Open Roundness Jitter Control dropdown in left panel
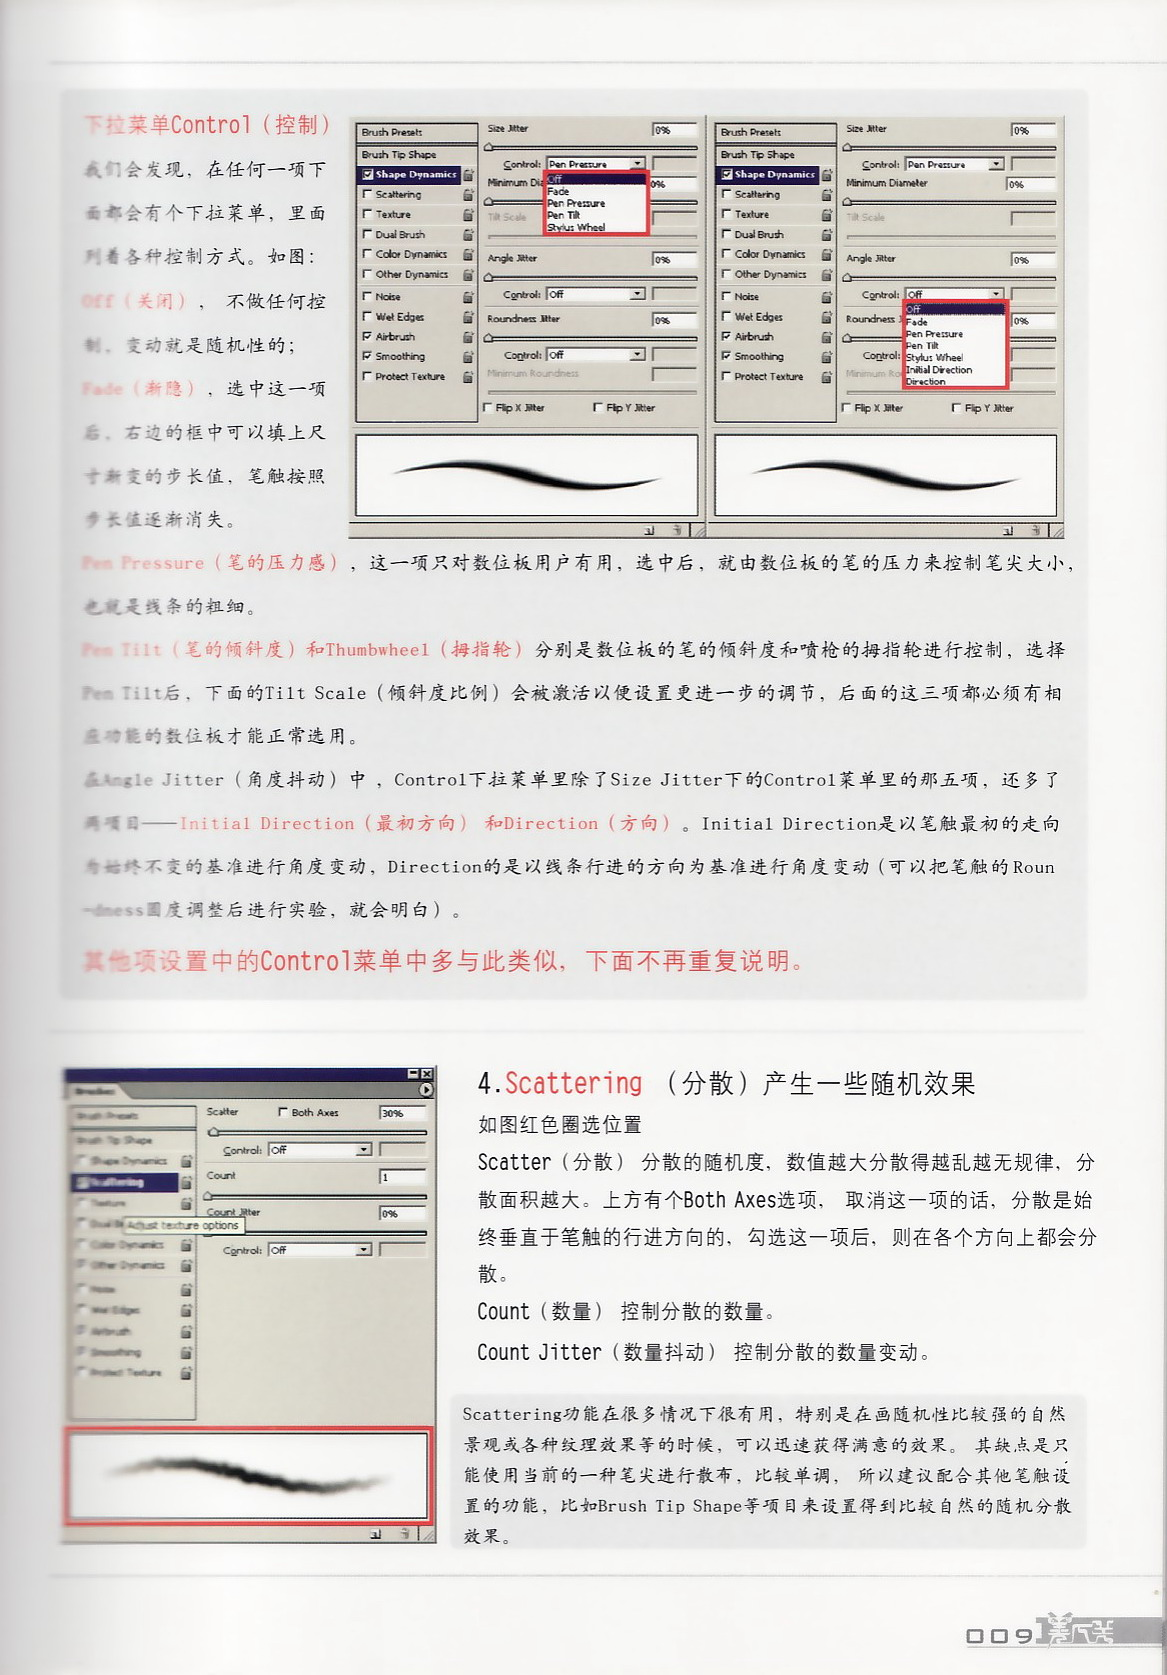1167x1675 pixels. 596,355
